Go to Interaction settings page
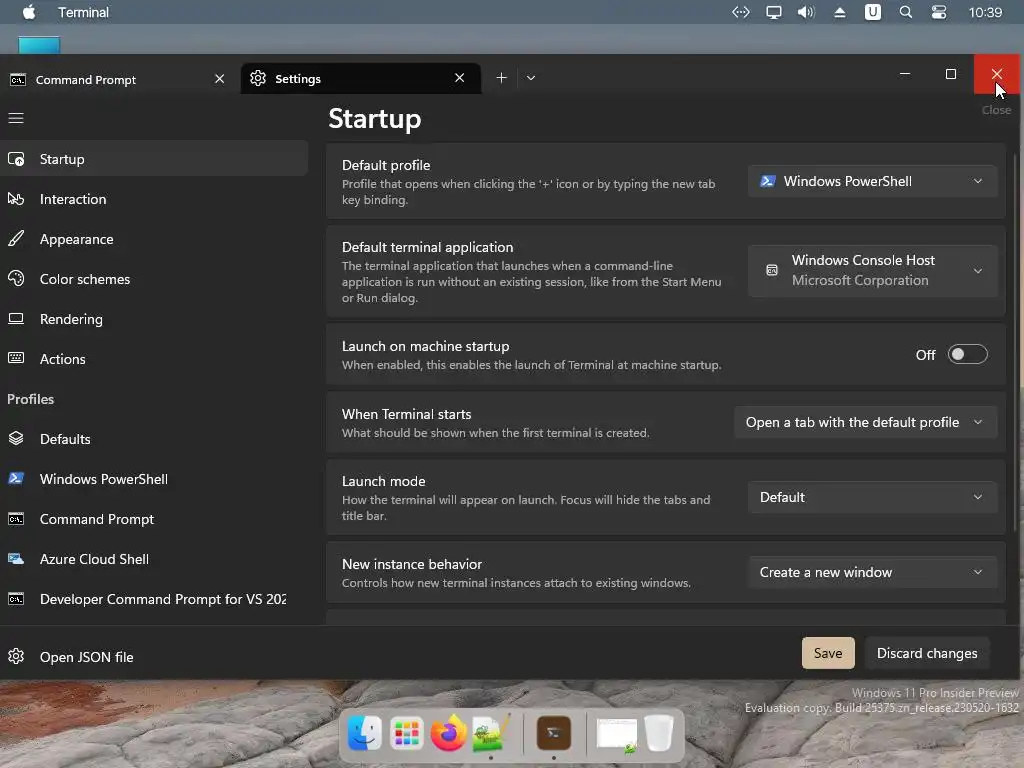Screen dimensions: 1024x768 tap(154, 199)
